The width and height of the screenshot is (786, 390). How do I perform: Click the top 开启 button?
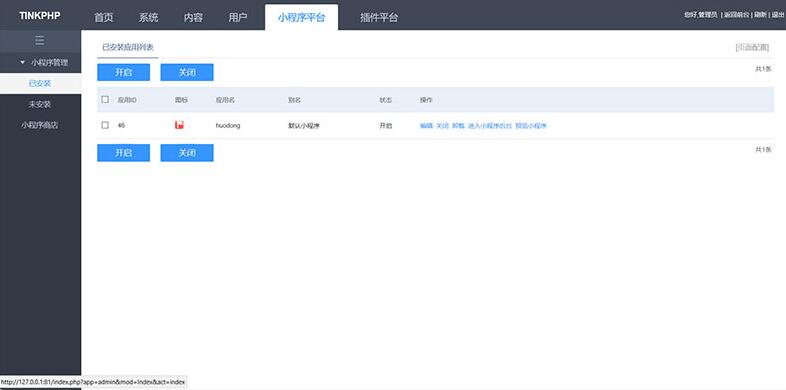123,72
